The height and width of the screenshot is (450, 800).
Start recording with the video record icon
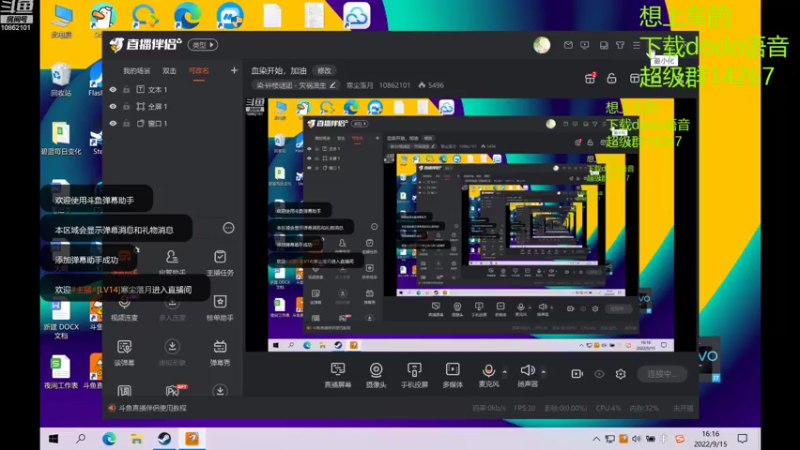pyautogui.click(x=577, y=374)
